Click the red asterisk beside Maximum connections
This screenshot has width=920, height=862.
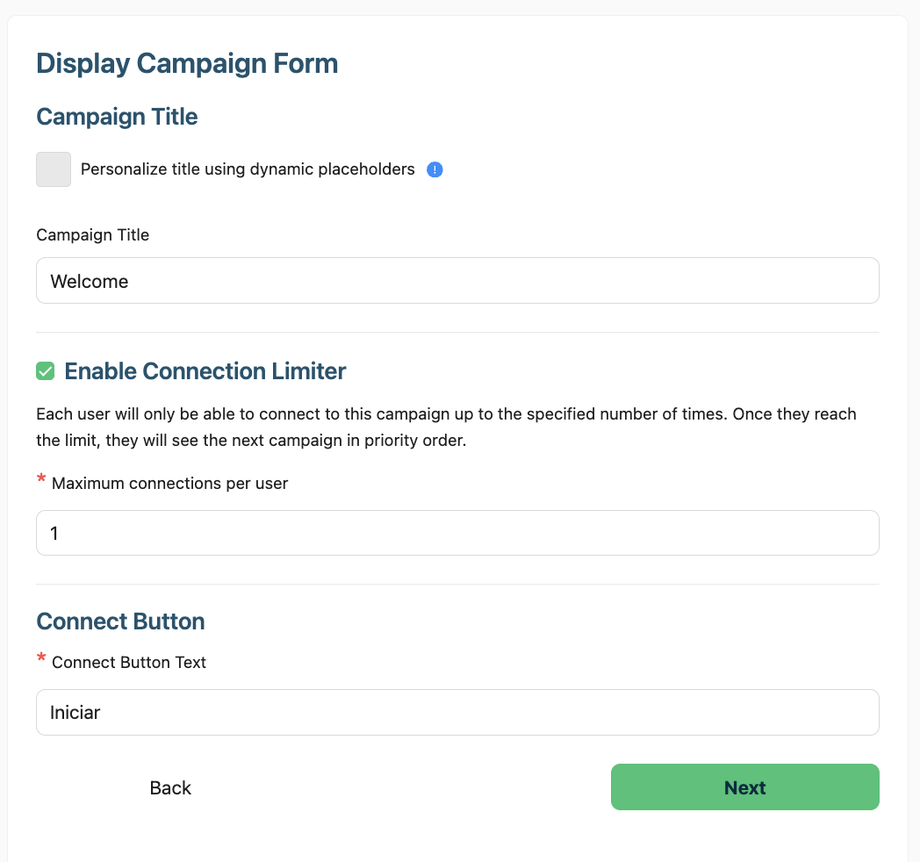(41, 481)
